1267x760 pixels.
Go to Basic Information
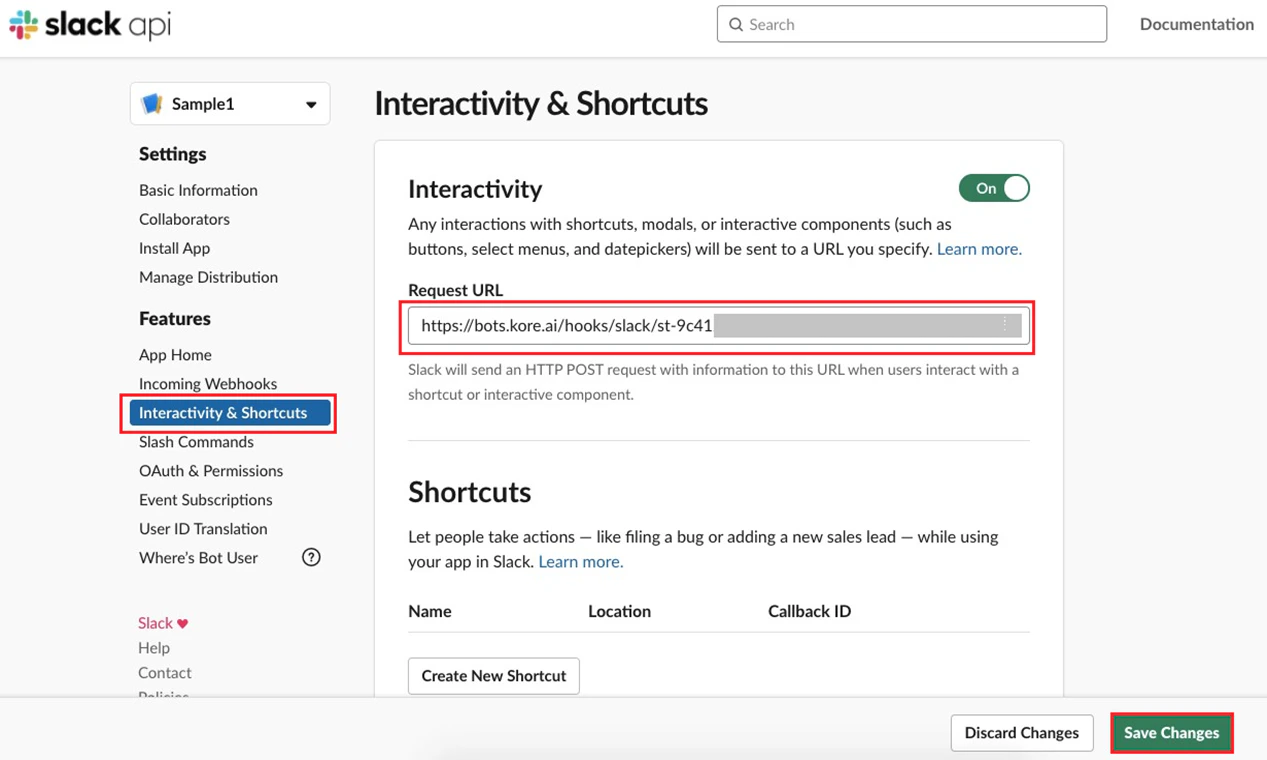coord(198,189)
